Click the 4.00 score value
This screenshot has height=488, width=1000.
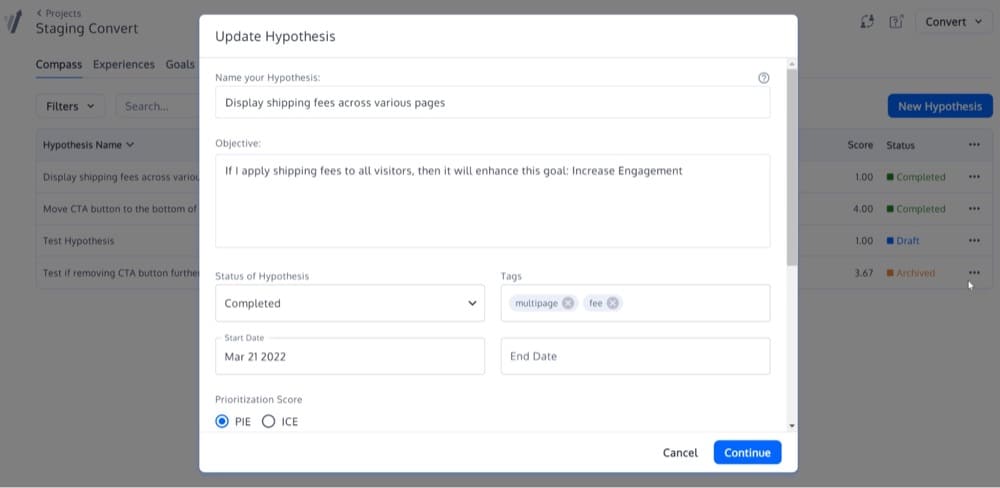[864, 209]
